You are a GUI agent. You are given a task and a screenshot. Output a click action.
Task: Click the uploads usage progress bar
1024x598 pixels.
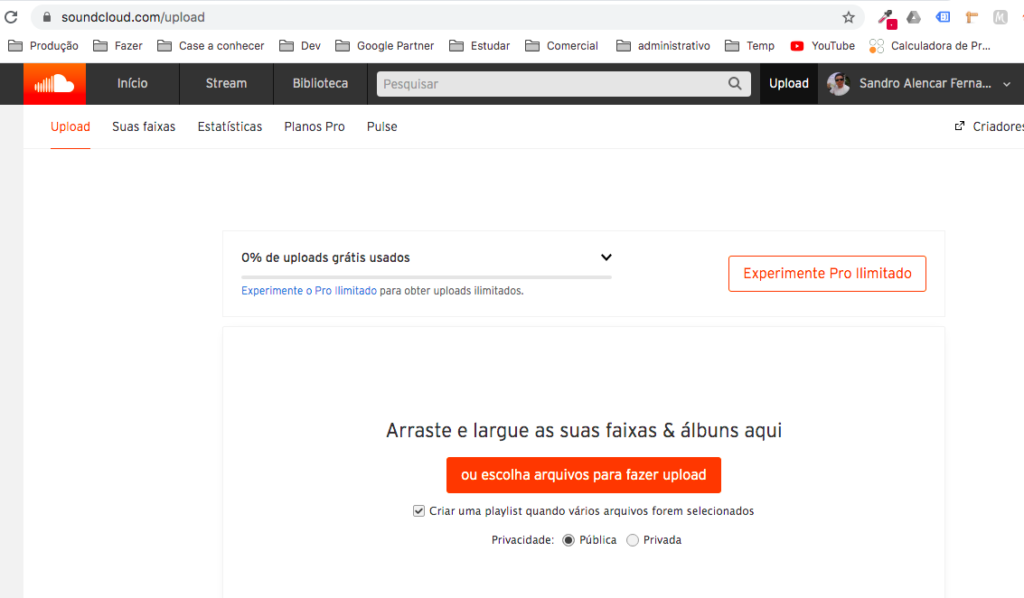click(425, 275)
